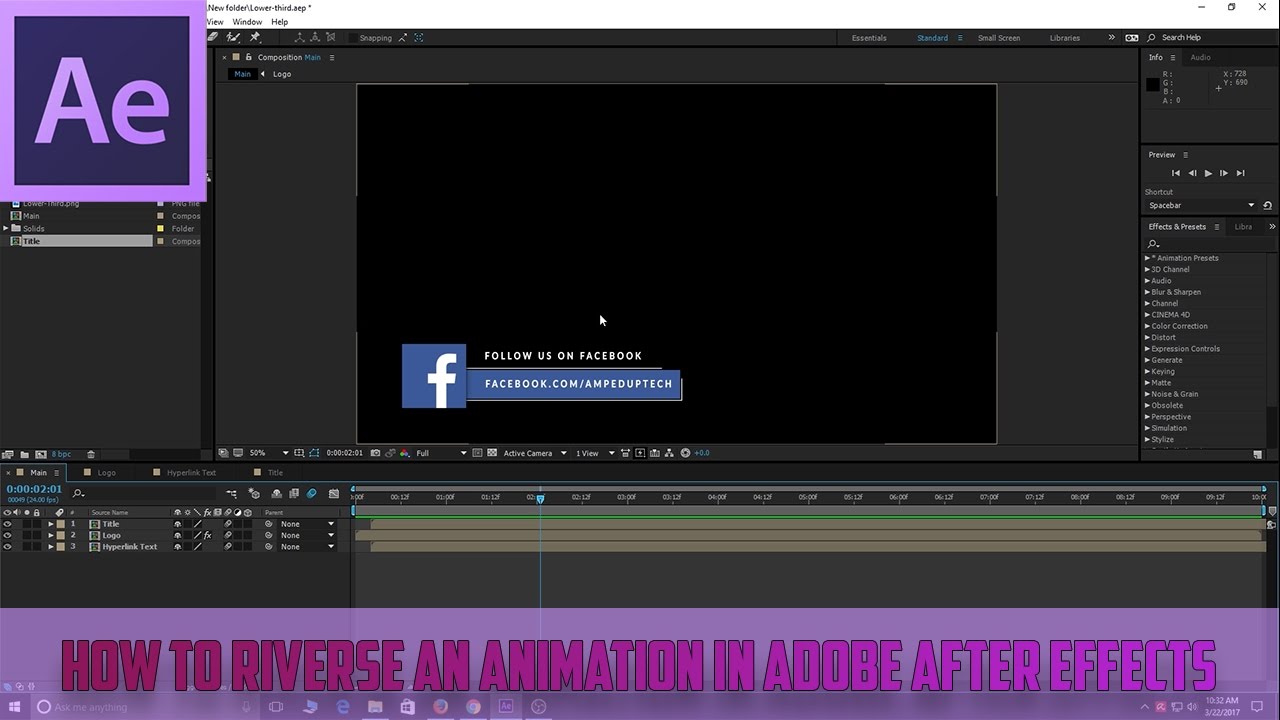
Task: Open Microsoft Edge from the taskbar
Action: tap(342, 707)
